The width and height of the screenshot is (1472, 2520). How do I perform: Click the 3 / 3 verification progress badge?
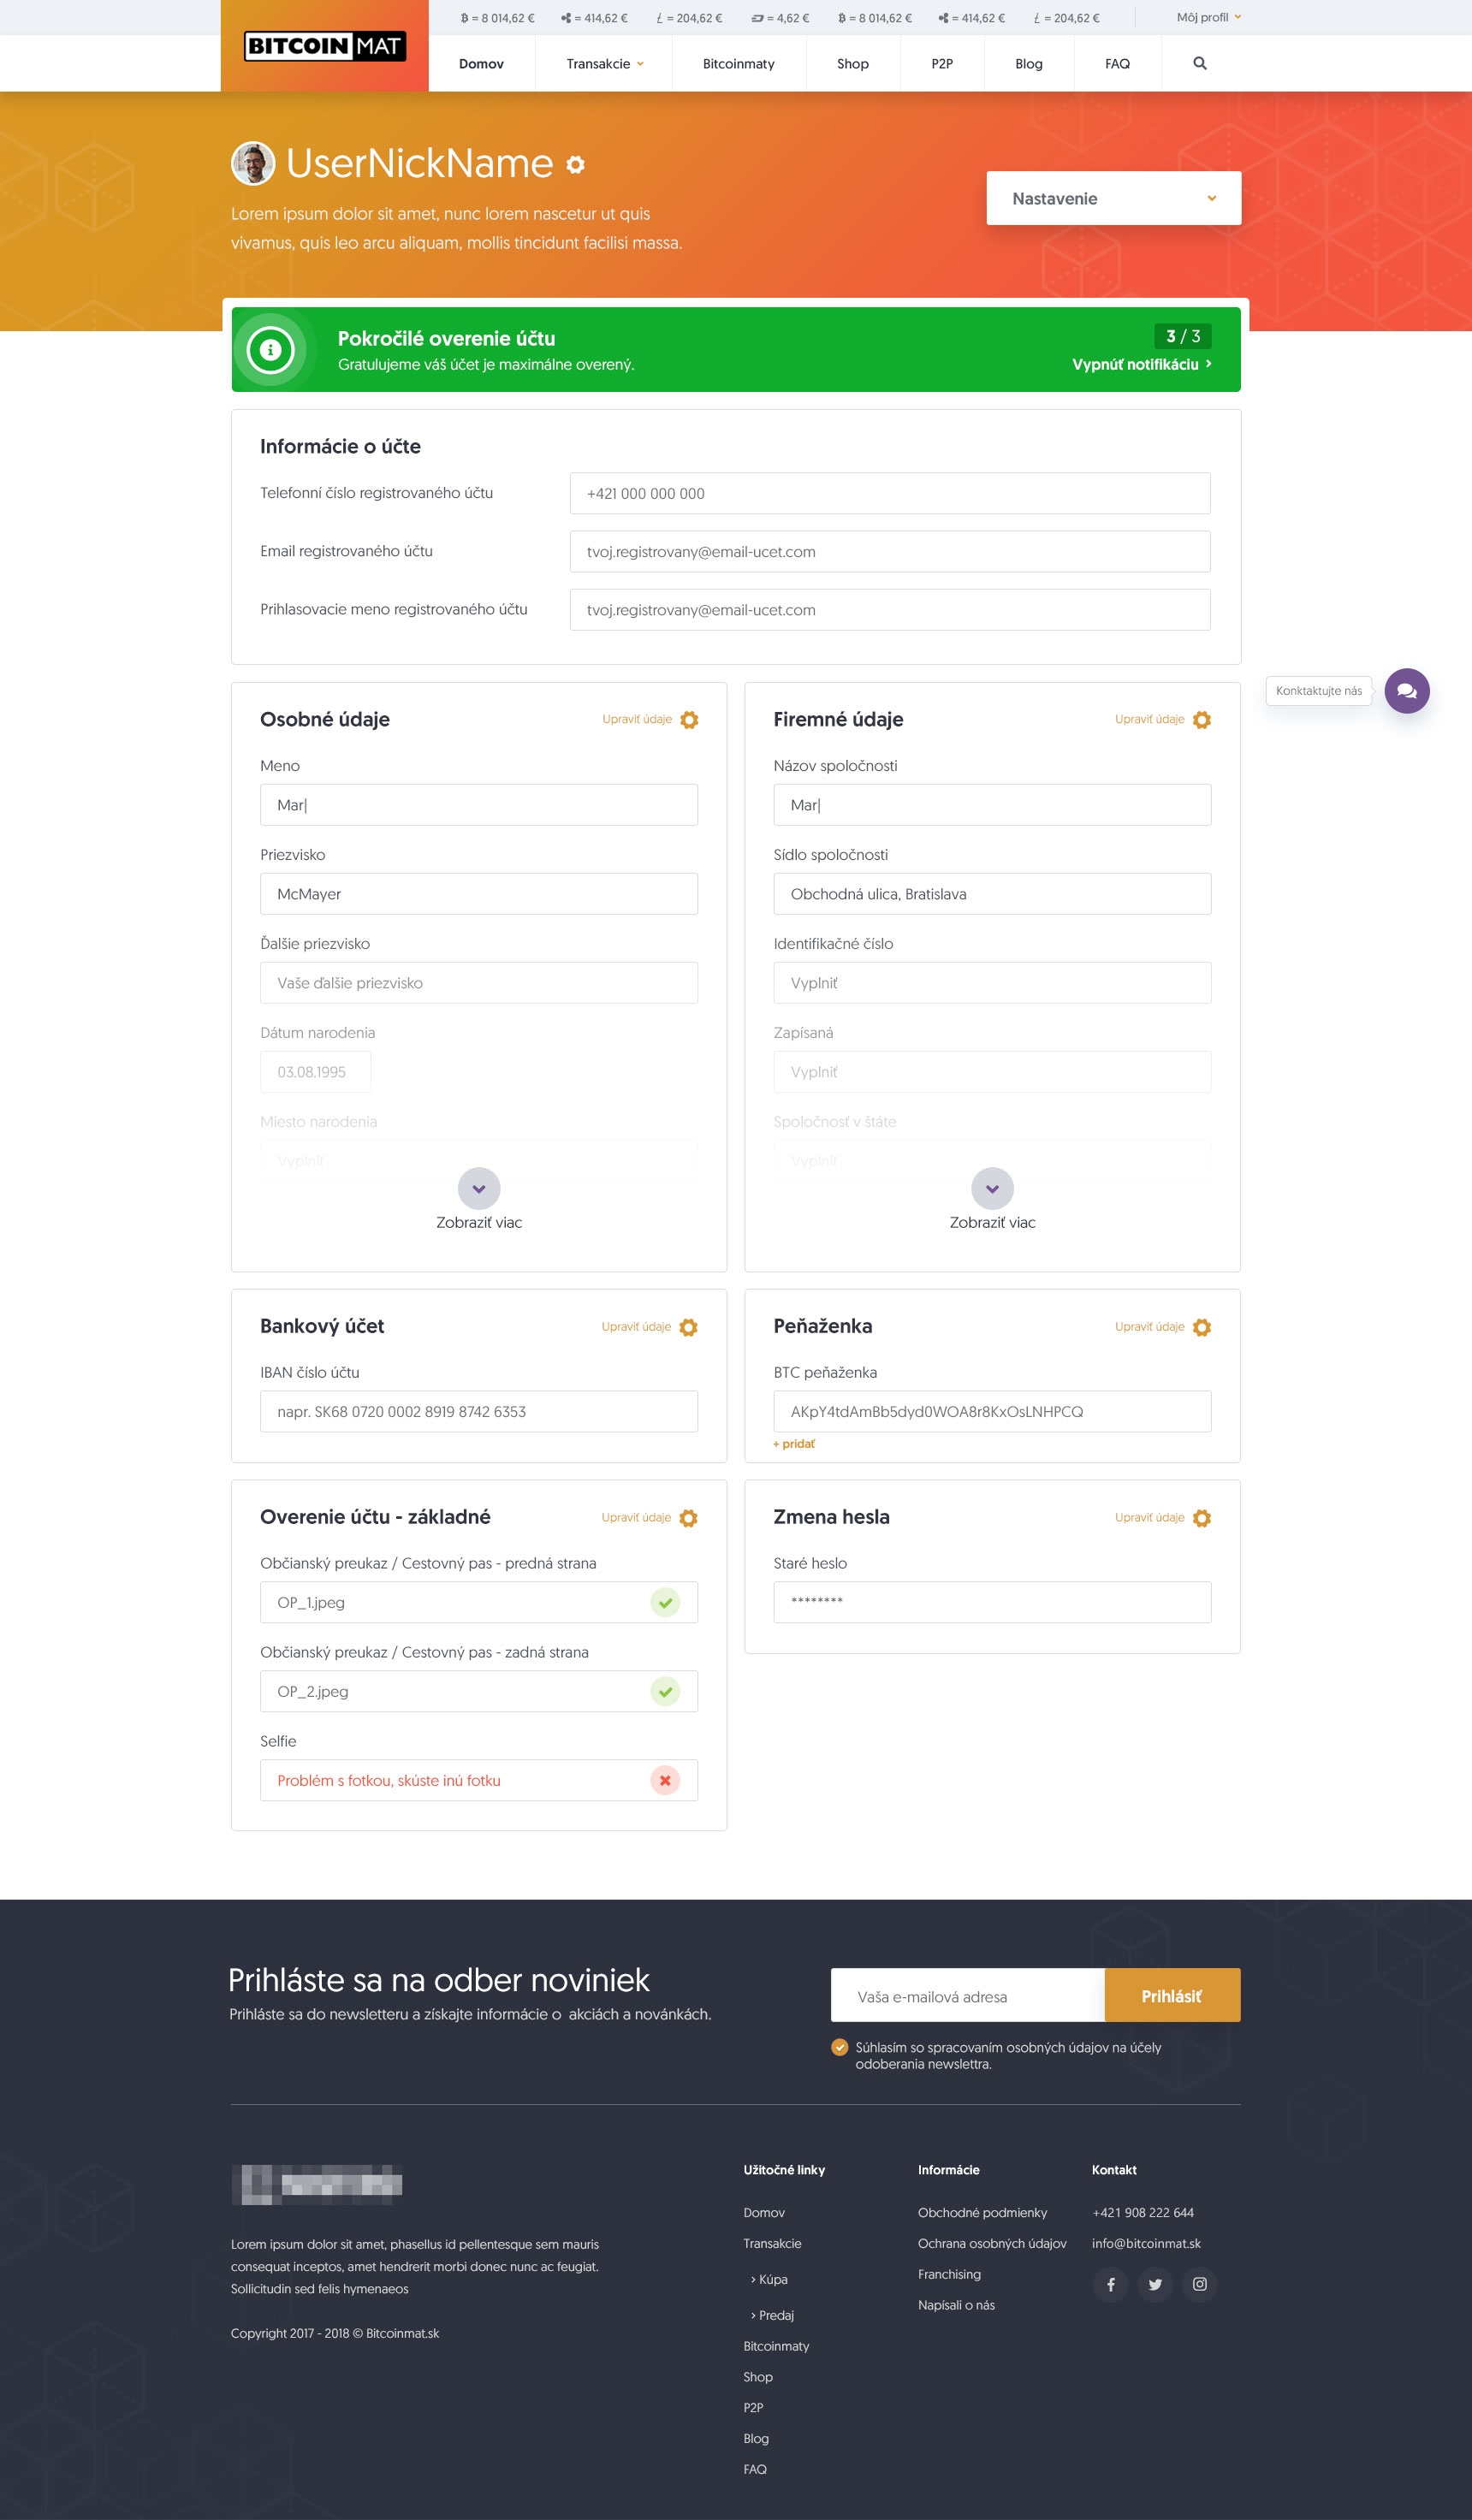click(1183, 336)
